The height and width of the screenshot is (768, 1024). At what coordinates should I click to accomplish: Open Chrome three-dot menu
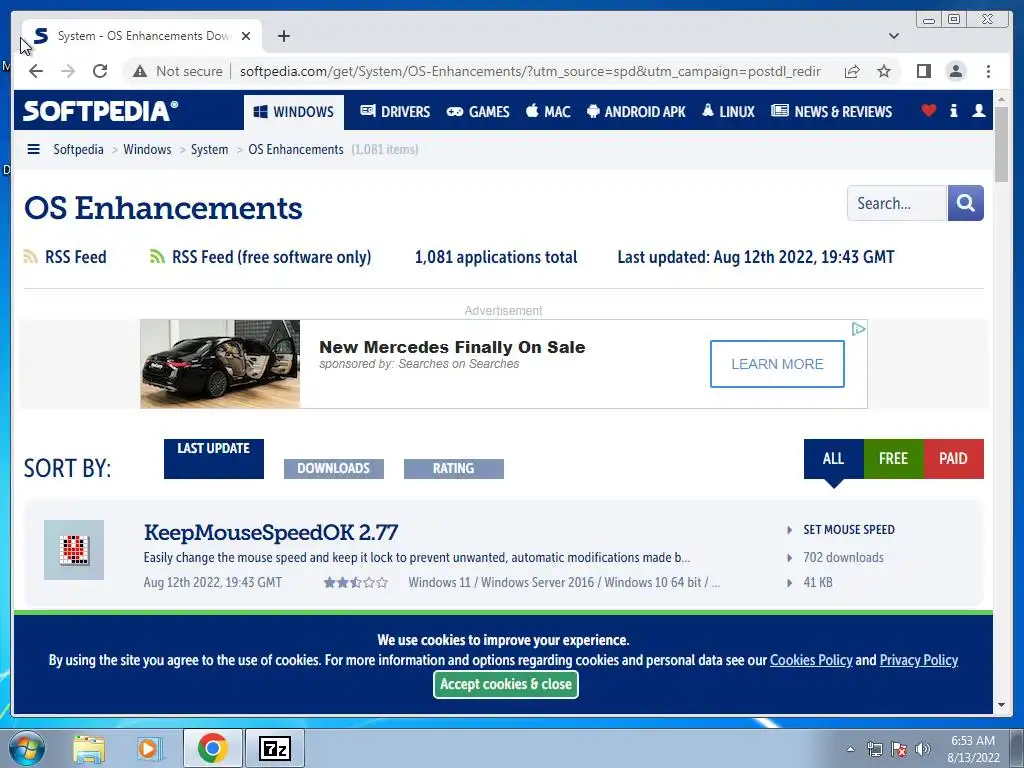[x=988, y=71]
